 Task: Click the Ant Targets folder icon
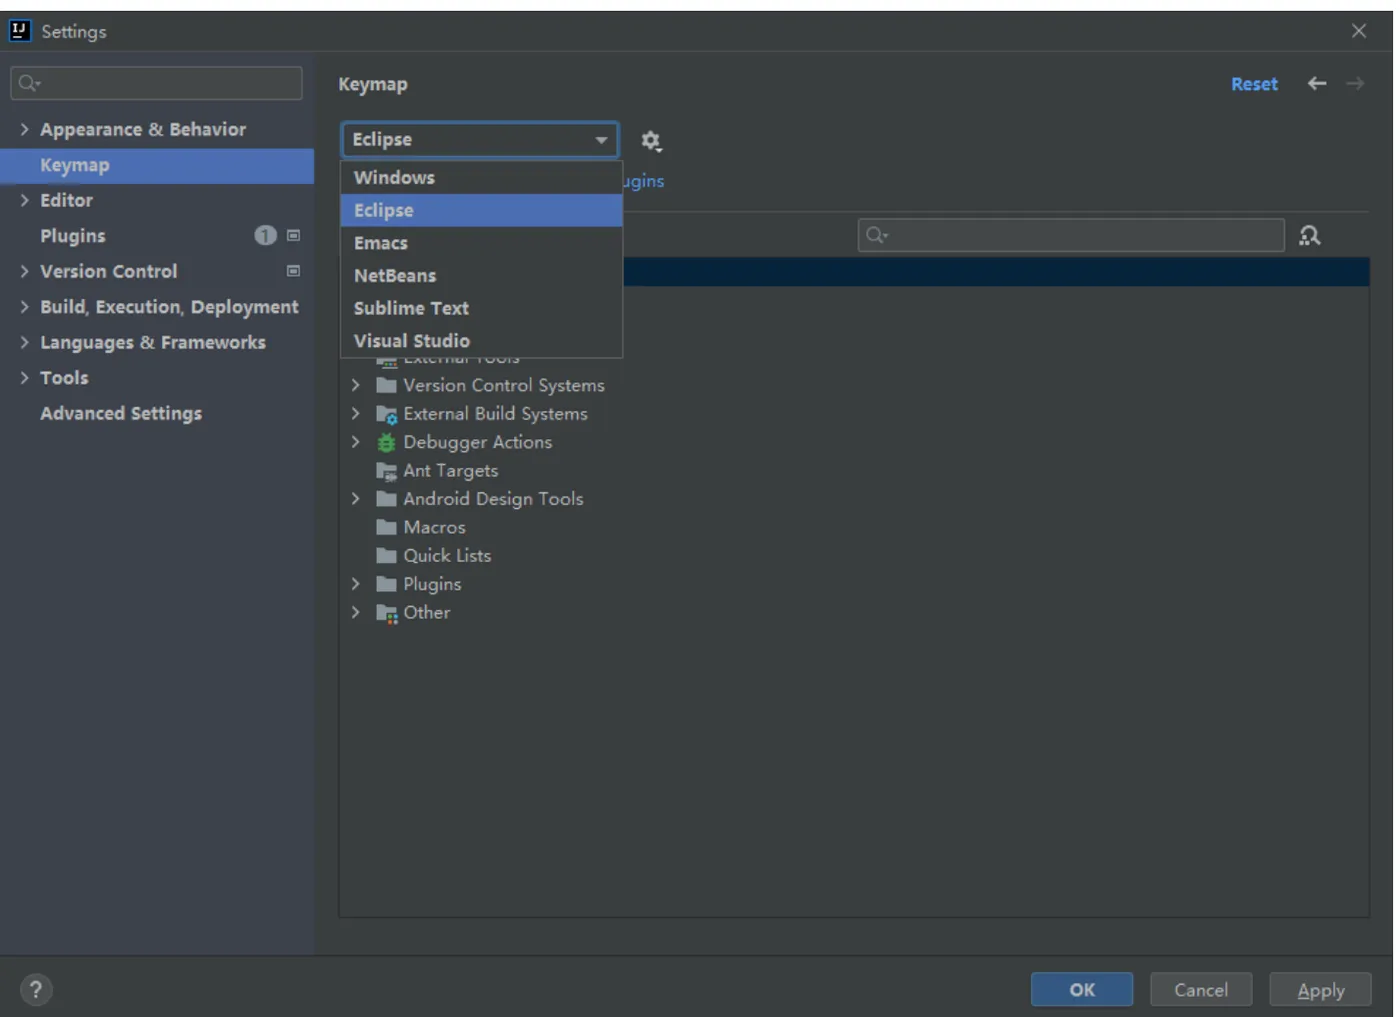pyautogui.click(x=387, y=471)
